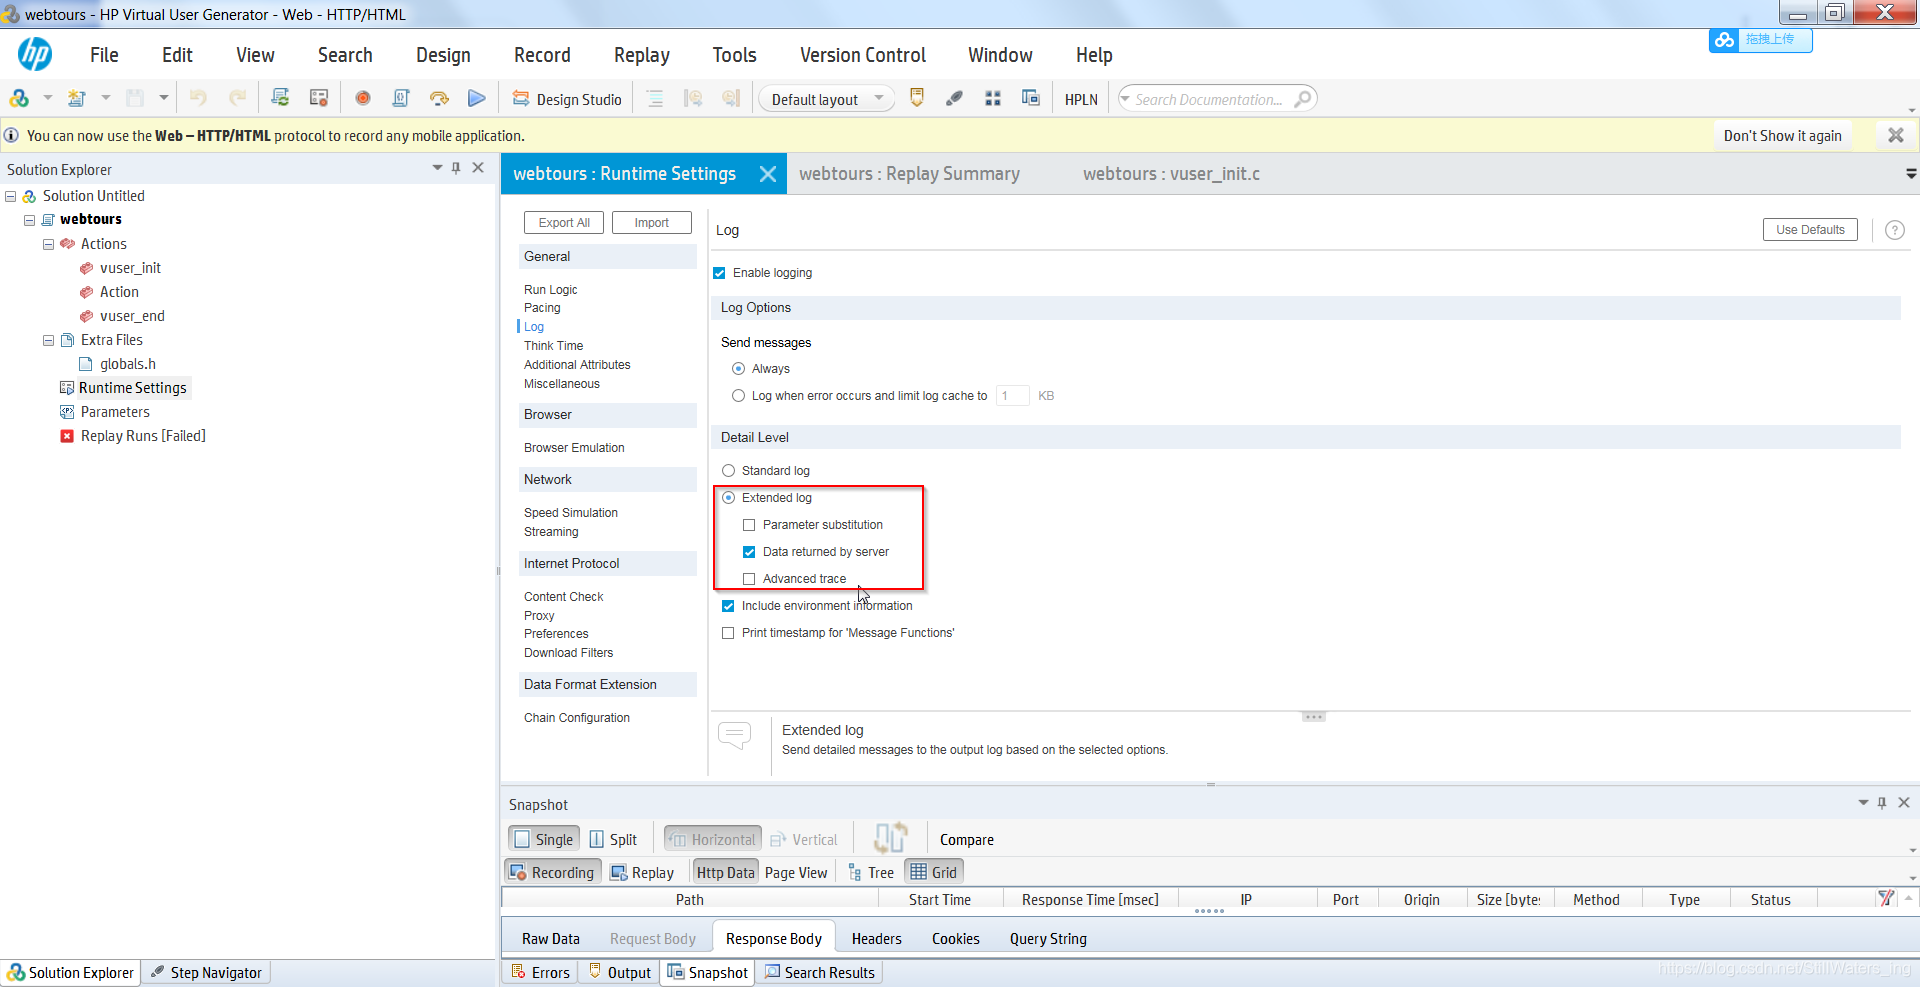Open the Replay menu
The image size is (1920, 987).
coord(642,55)
